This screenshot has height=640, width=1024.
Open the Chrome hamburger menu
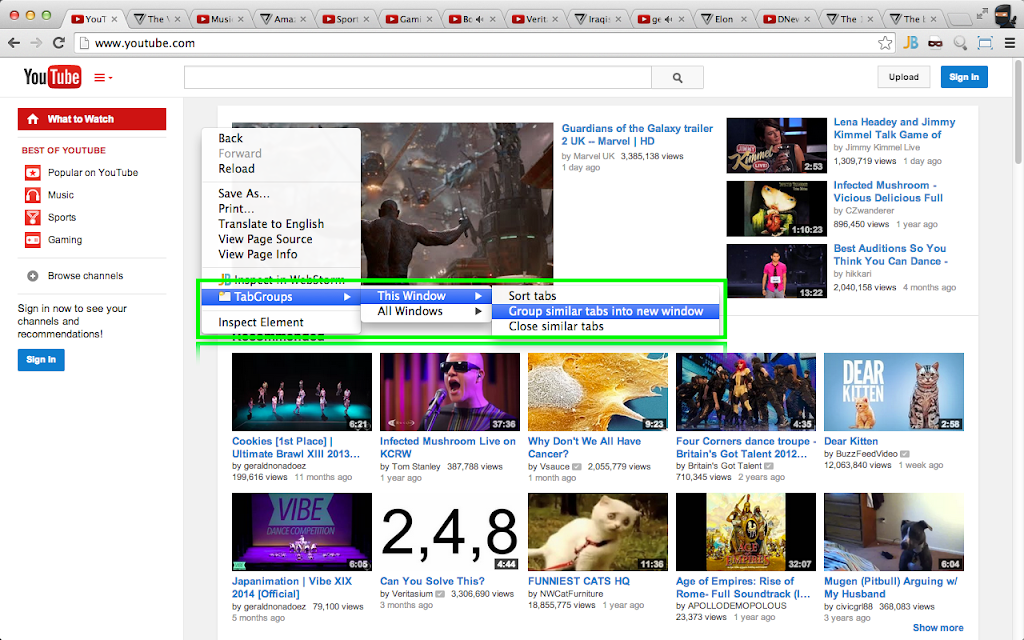tap(1010, 43)
